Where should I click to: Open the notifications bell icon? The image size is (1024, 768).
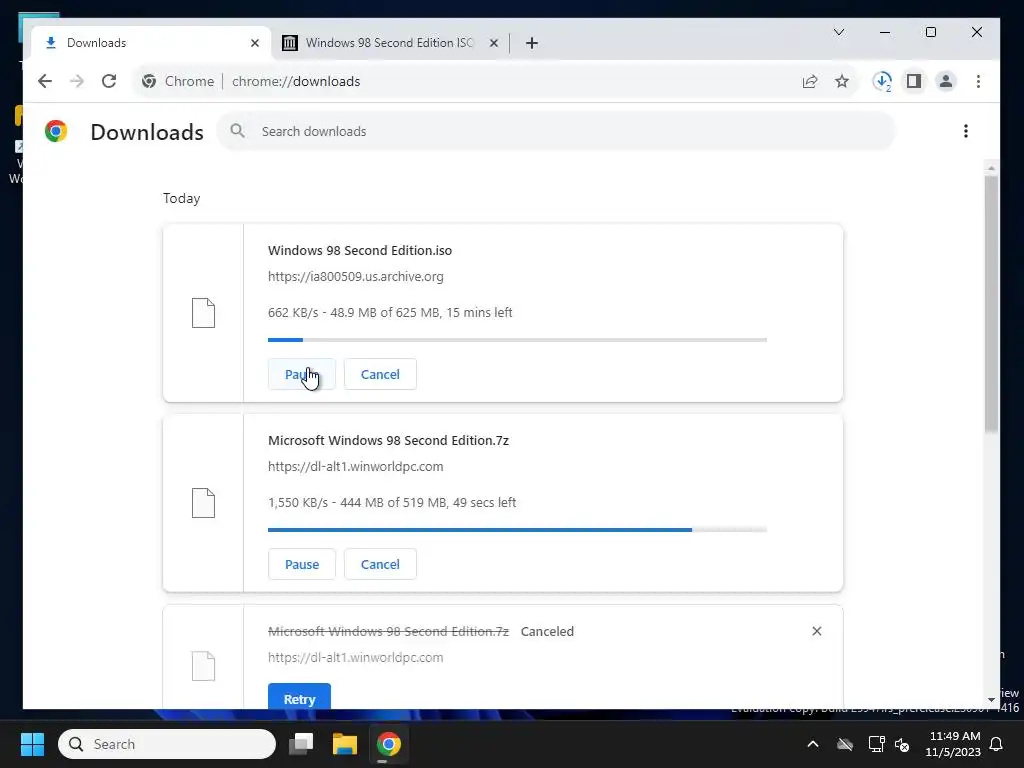(997, 744)
